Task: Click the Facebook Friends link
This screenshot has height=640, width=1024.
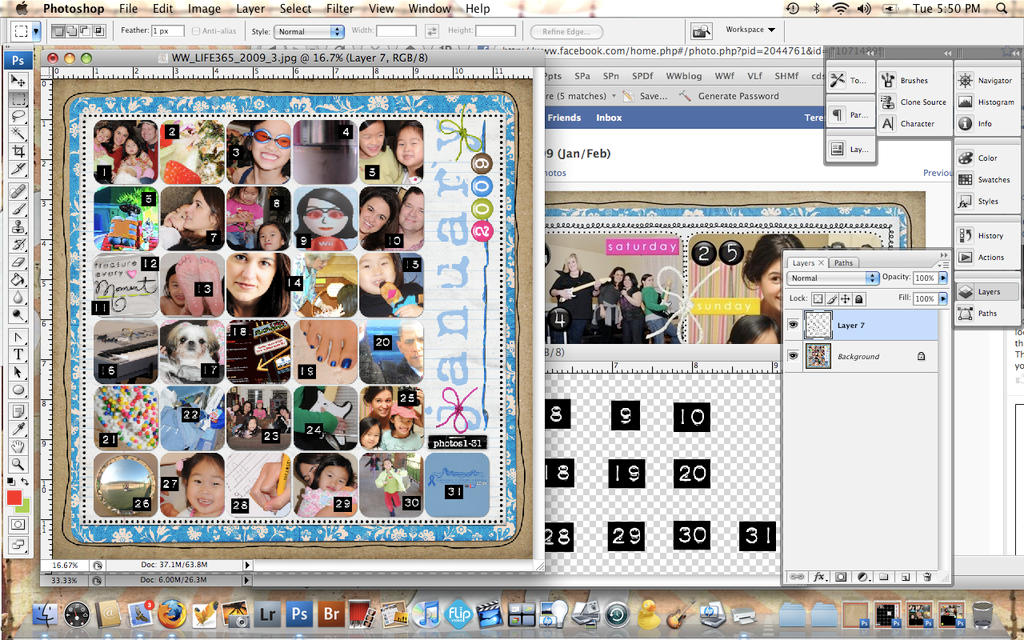Action: pos(564,118)
